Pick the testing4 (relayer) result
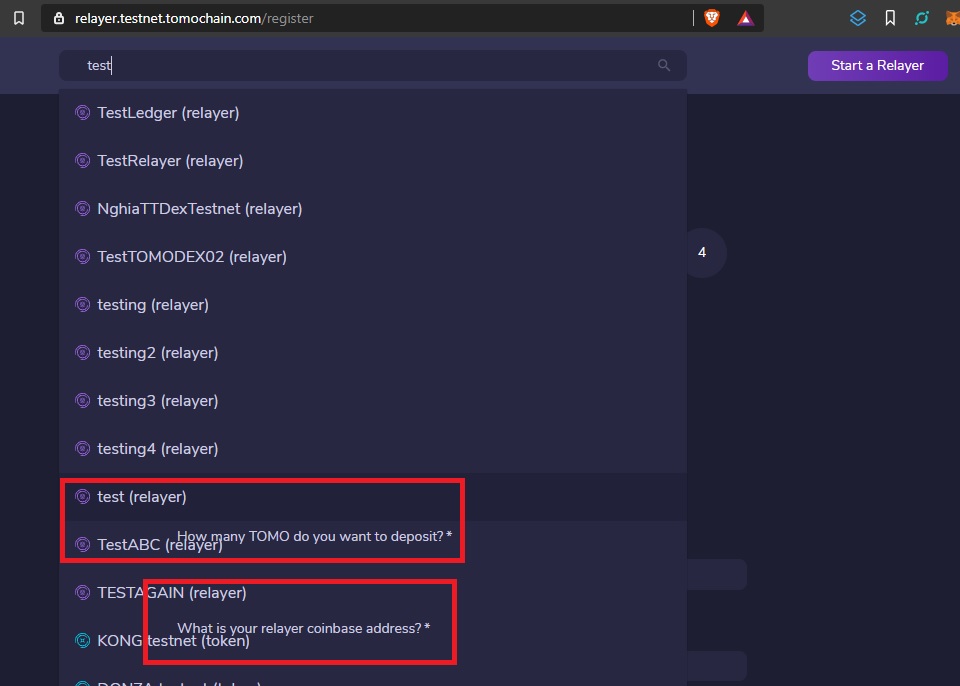Image resolution: width=960 pixels, height=686 pixels. tap(373, 448)
